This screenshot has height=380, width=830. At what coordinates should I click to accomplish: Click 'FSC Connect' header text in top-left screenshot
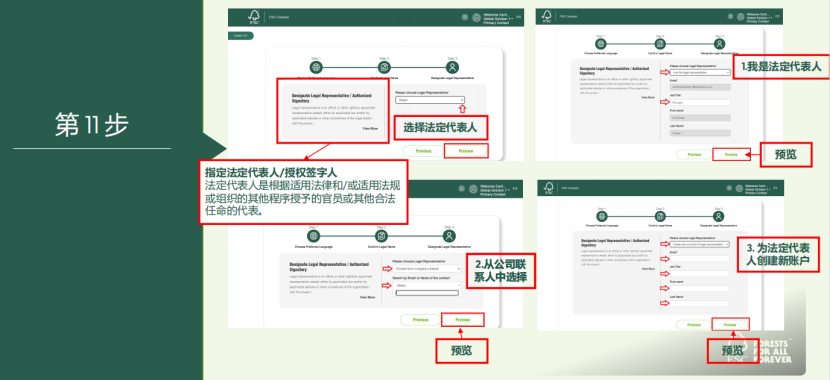click(x=278, y=17)
